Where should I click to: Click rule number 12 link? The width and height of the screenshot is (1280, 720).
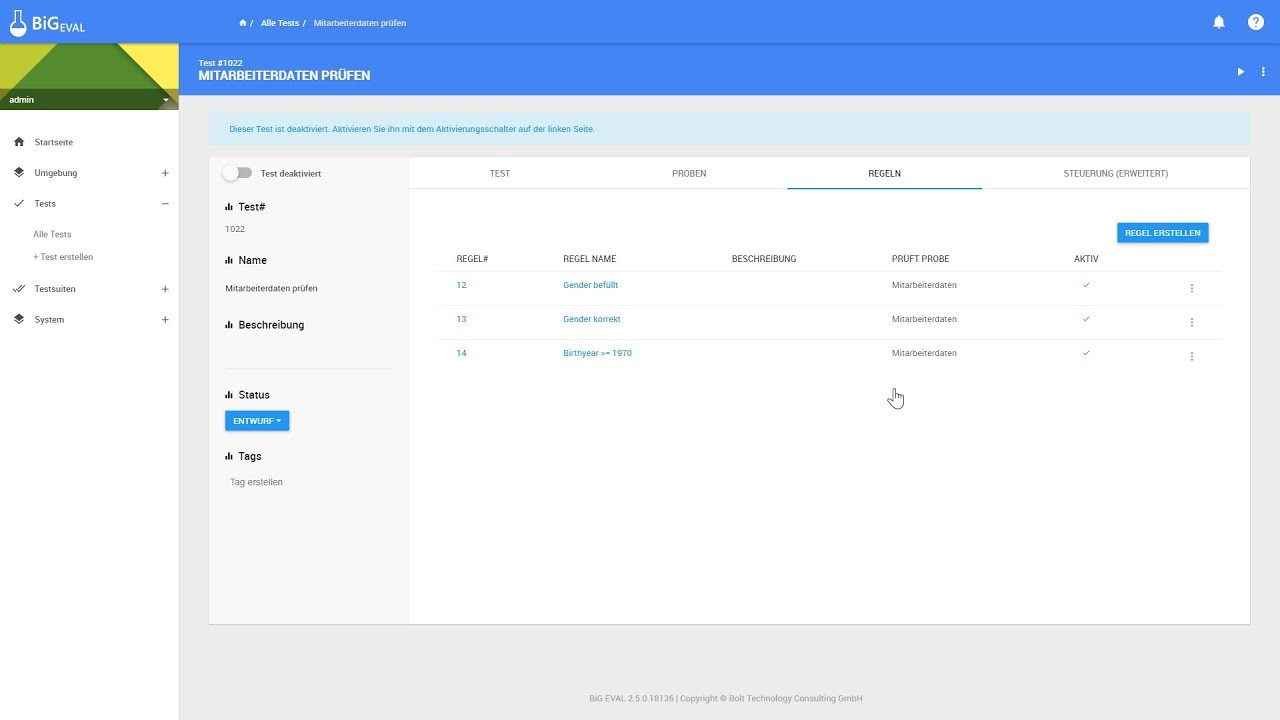click(461, 285)
